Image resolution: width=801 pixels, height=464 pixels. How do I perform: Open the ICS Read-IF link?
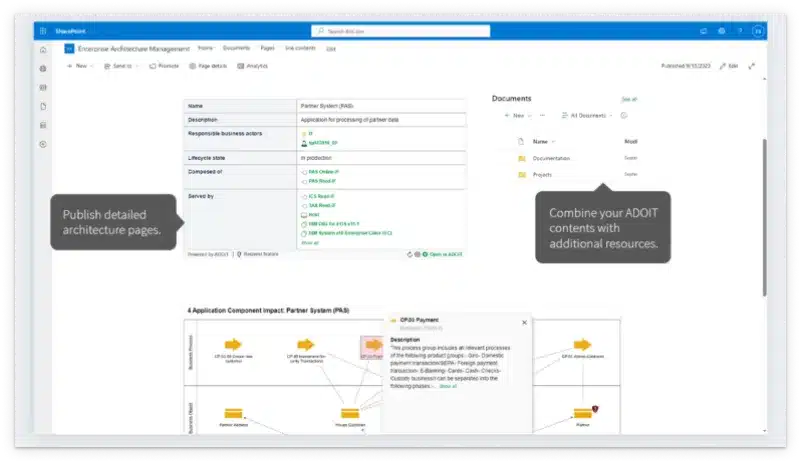[x=321, y=196]
